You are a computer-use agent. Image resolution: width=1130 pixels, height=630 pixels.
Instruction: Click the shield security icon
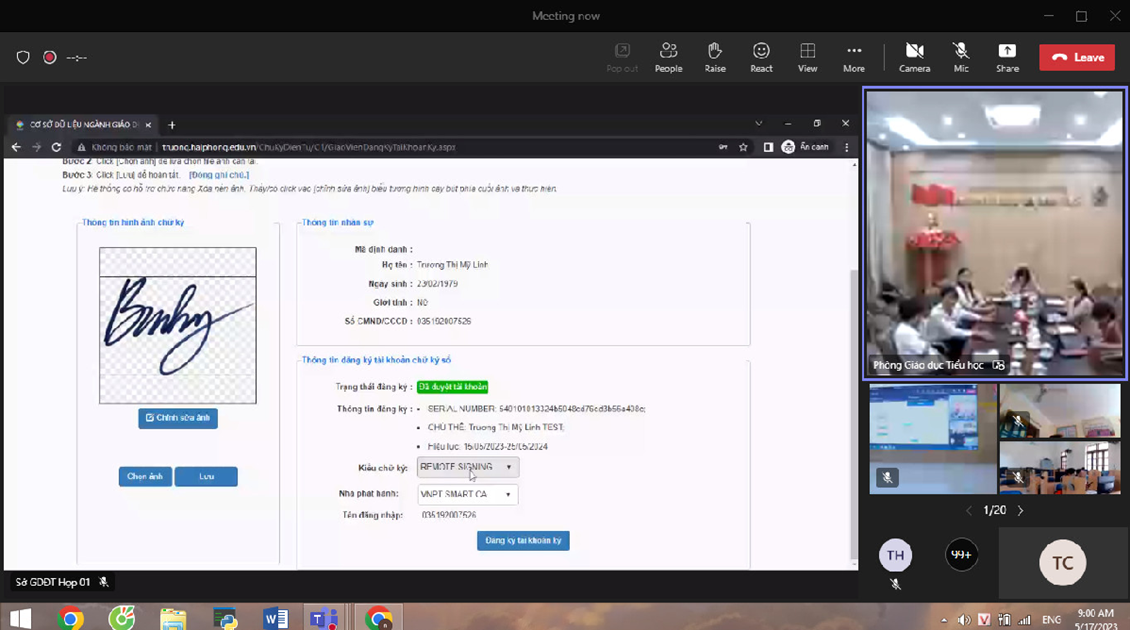tap(23, 58)
